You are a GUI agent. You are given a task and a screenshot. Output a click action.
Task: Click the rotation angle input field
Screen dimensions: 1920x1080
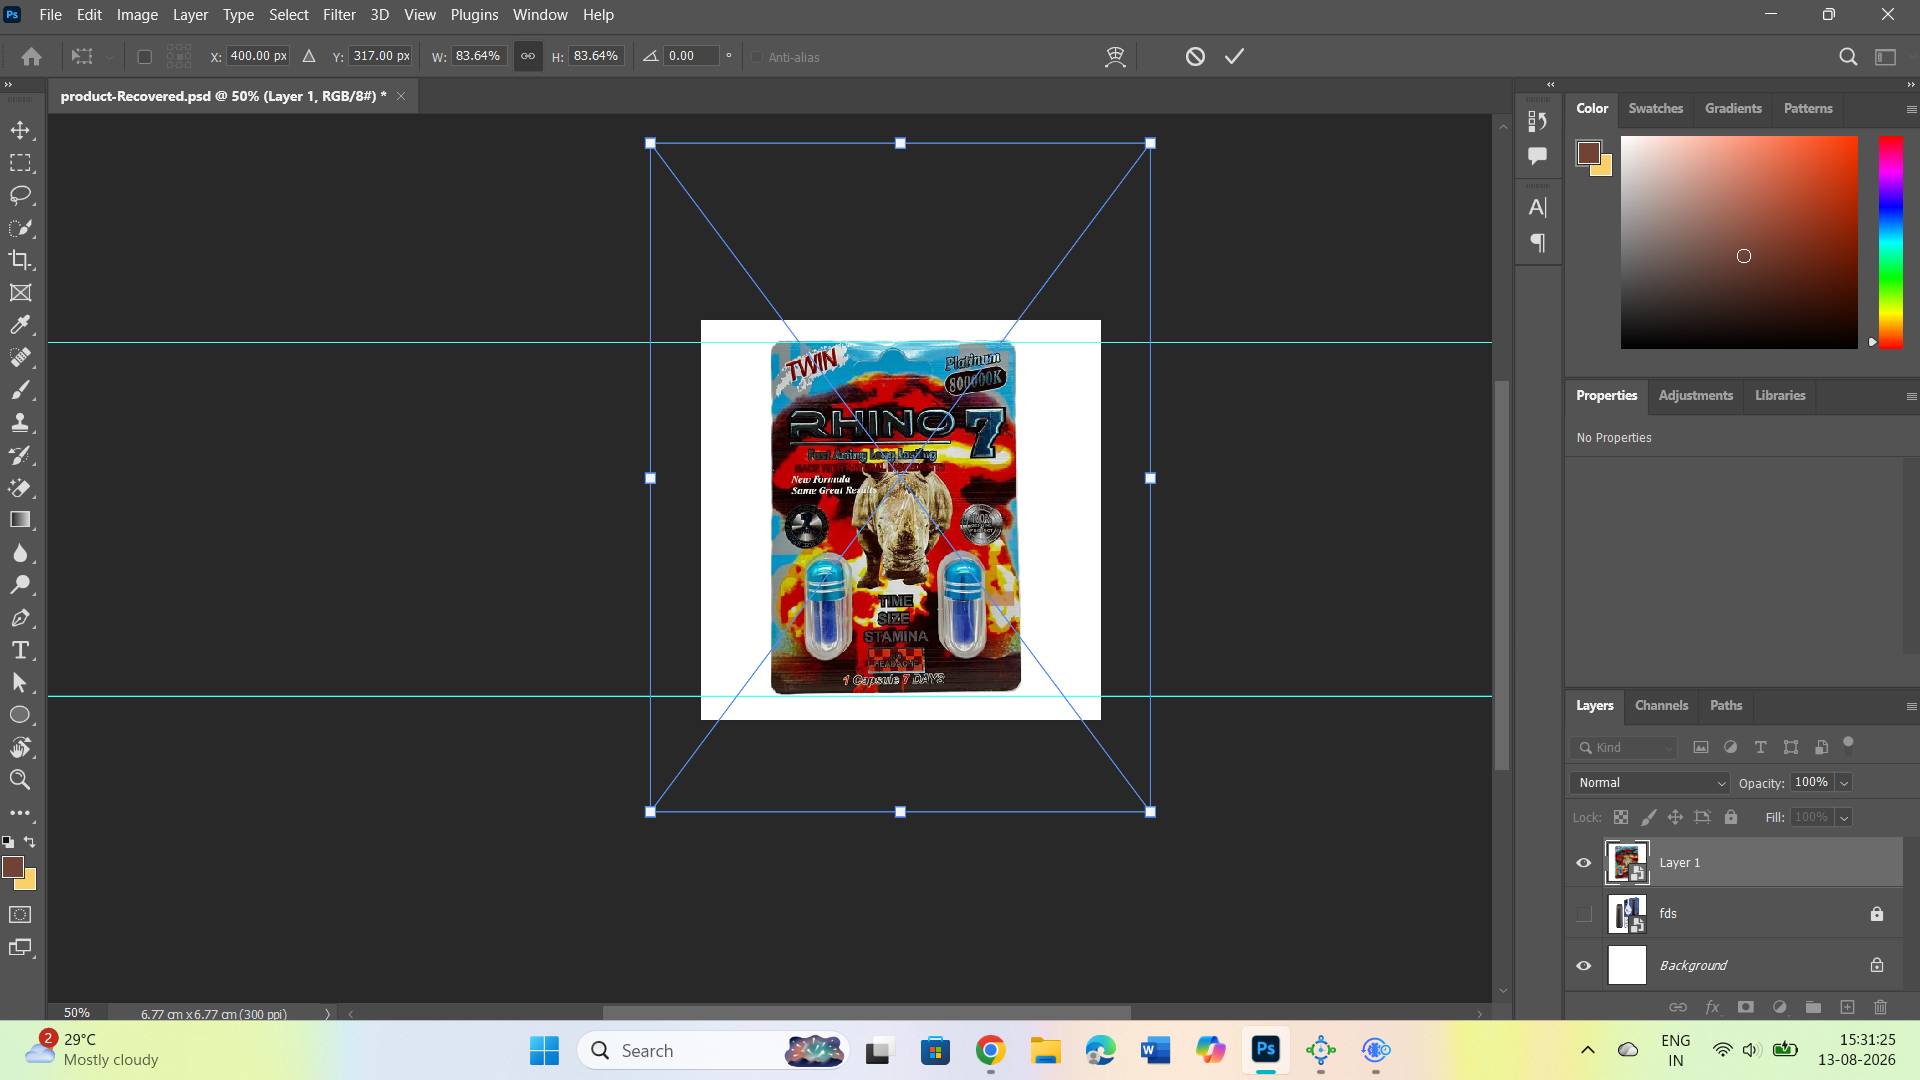coord(692,57)
